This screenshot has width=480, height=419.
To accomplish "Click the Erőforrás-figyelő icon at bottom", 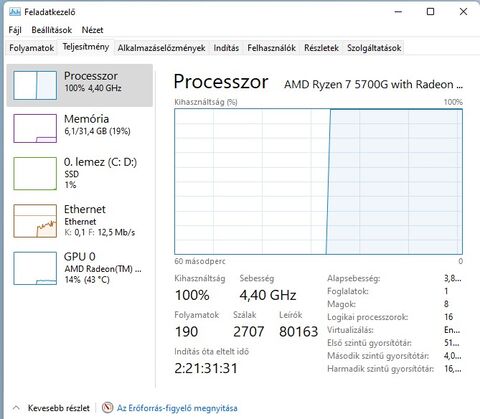I will click(108, 408).
